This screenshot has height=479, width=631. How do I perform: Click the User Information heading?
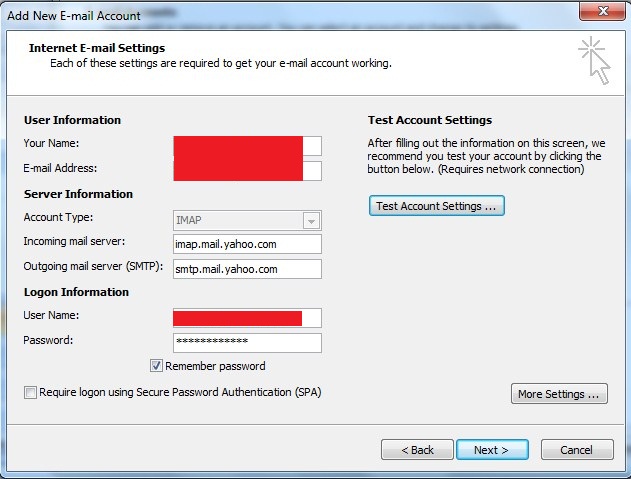tap(72, 120)
